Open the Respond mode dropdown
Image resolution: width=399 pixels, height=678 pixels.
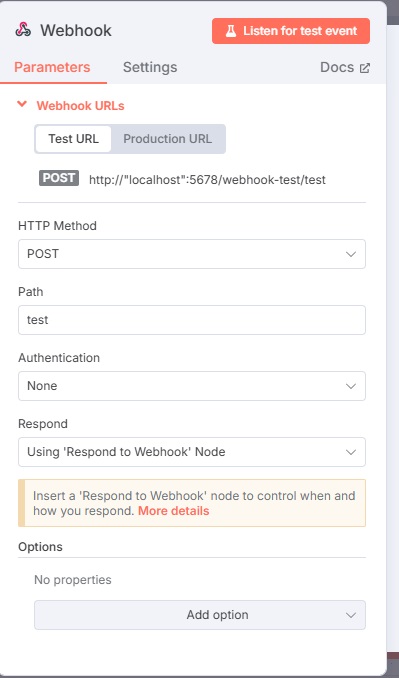click(192, 452)
